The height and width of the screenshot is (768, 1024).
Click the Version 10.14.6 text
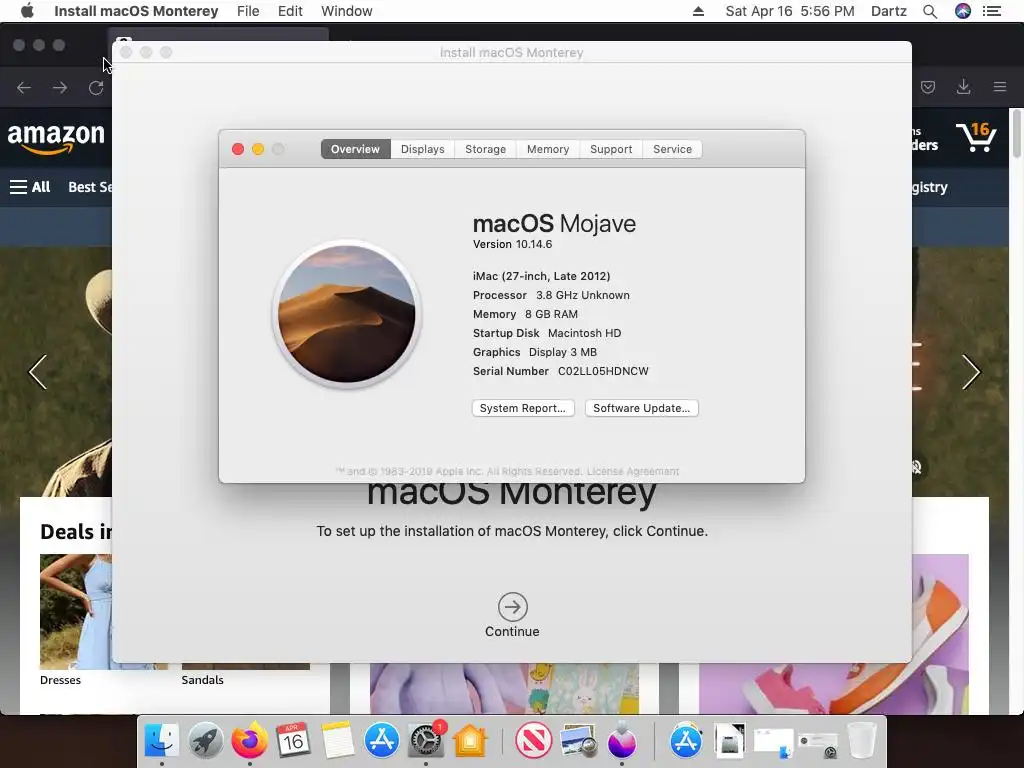513,244
